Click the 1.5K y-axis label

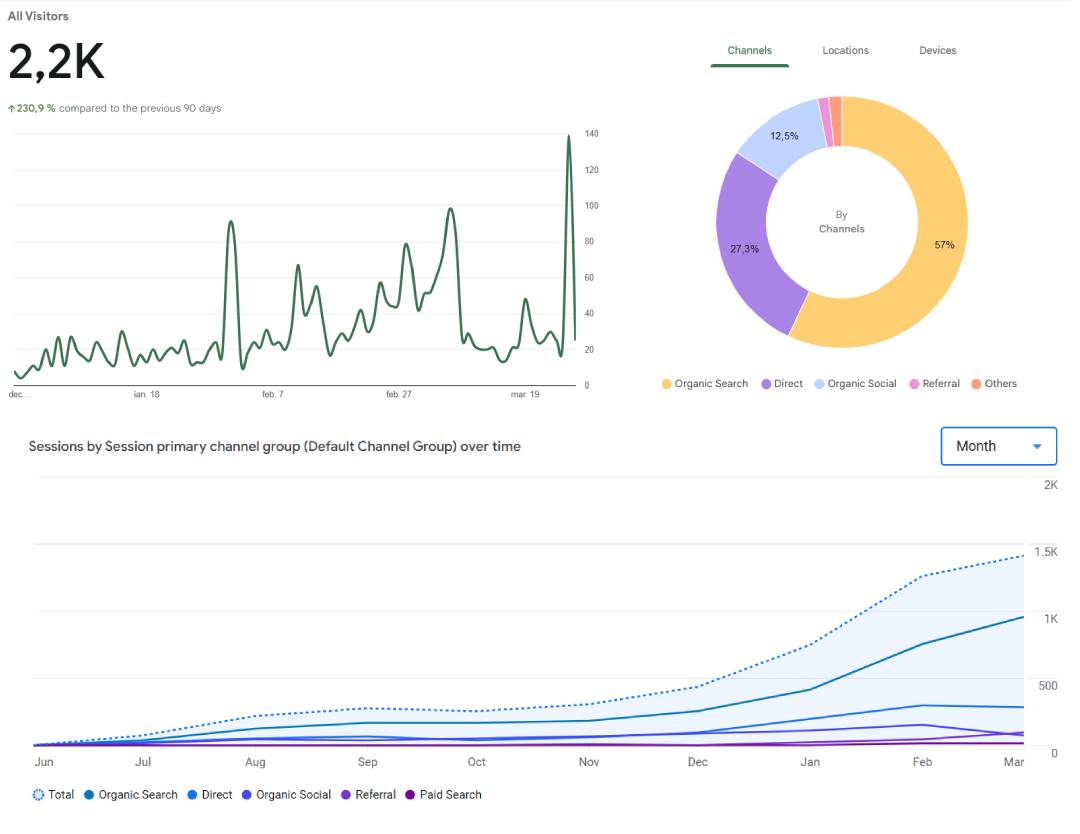click(1046, 552)
